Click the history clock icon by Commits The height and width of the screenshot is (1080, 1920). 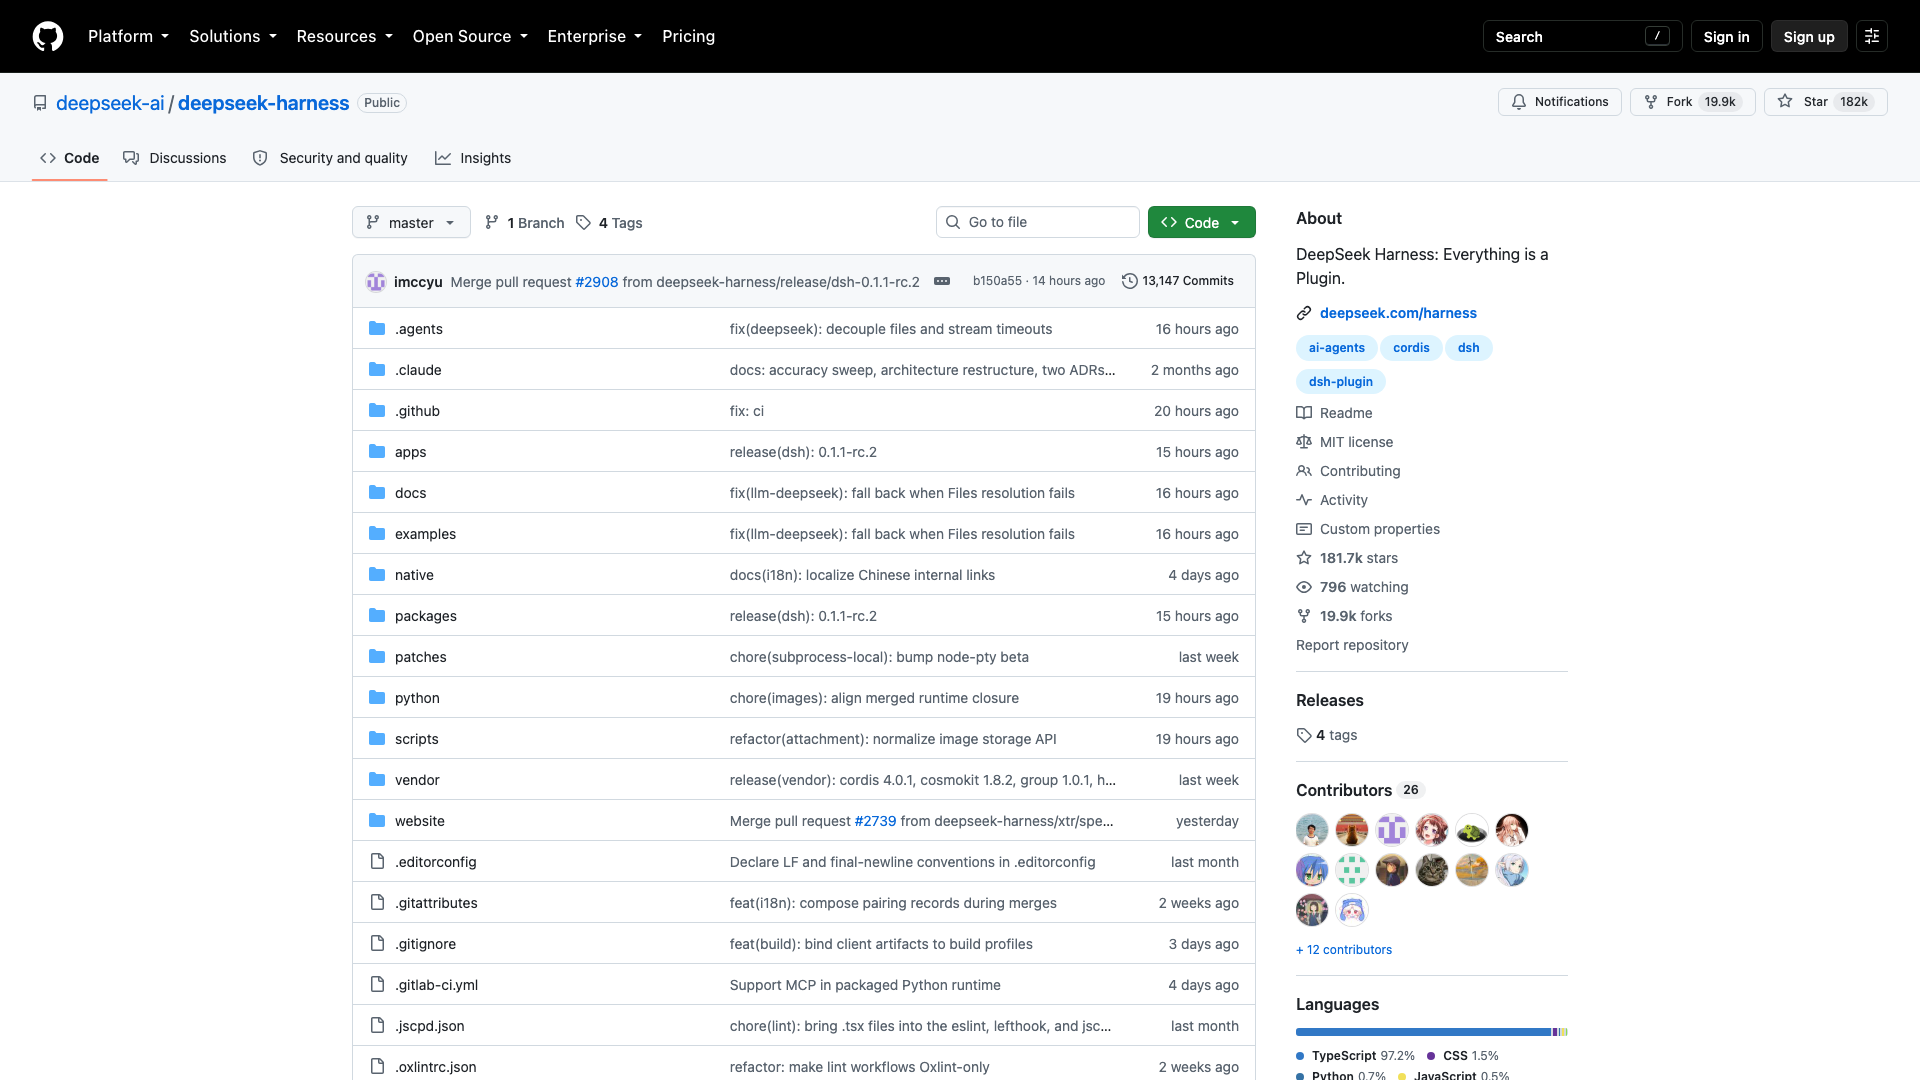(x=1130, y=281)
